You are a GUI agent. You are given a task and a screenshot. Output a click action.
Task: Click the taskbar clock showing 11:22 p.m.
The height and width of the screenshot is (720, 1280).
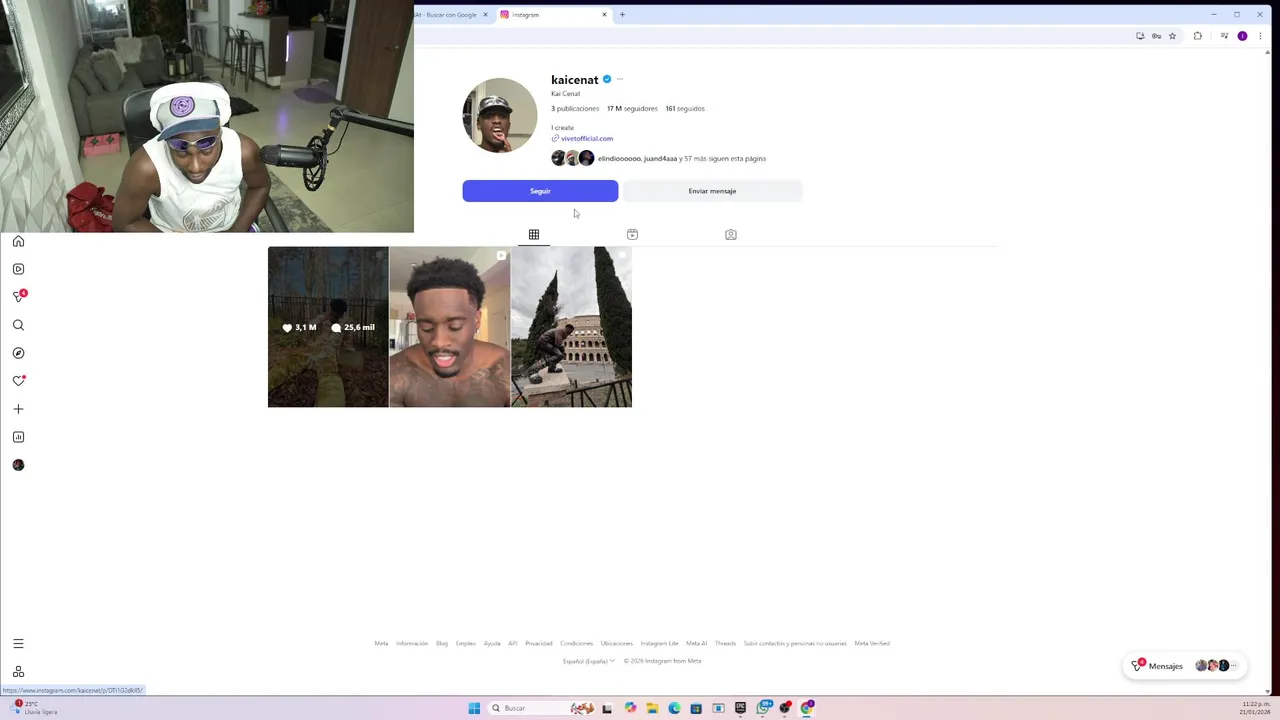1255,708
